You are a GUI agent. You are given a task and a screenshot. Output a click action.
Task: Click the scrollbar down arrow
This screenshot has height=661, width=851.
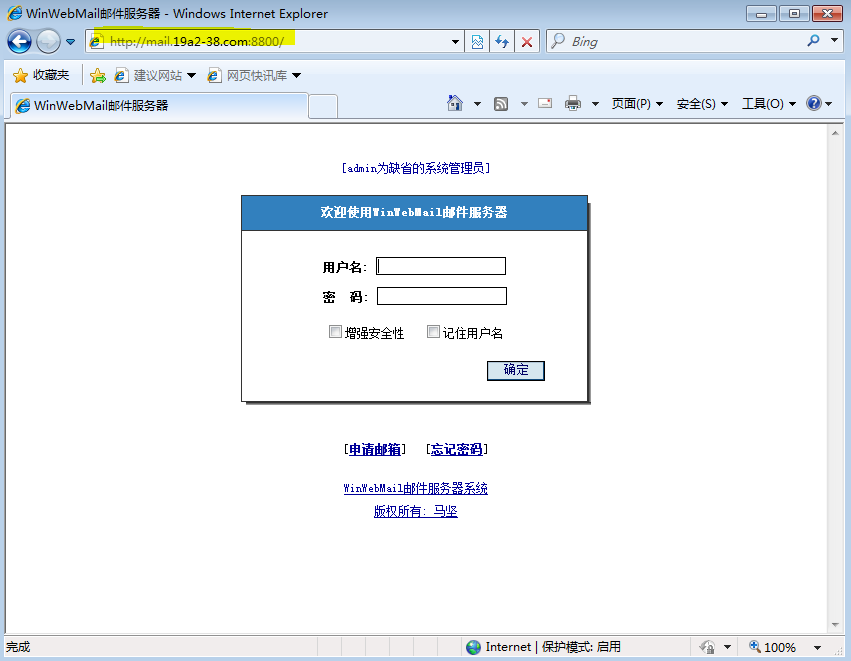click(835, 625)
